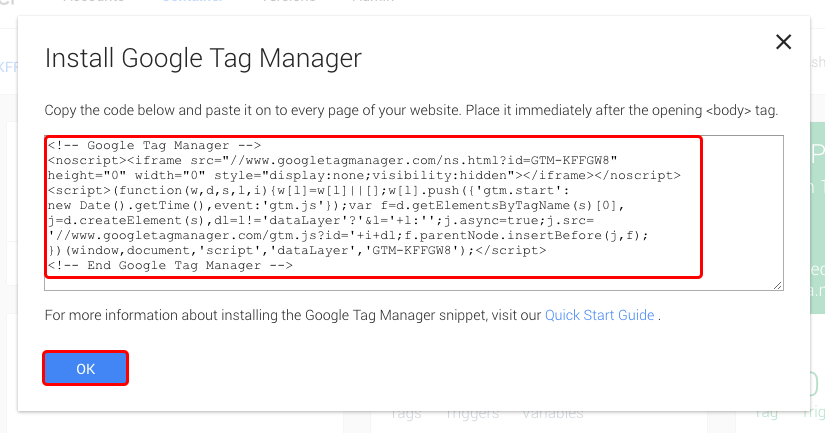
Task: Click the faded Triggers label behind dialog
Action: click(472, 415)
